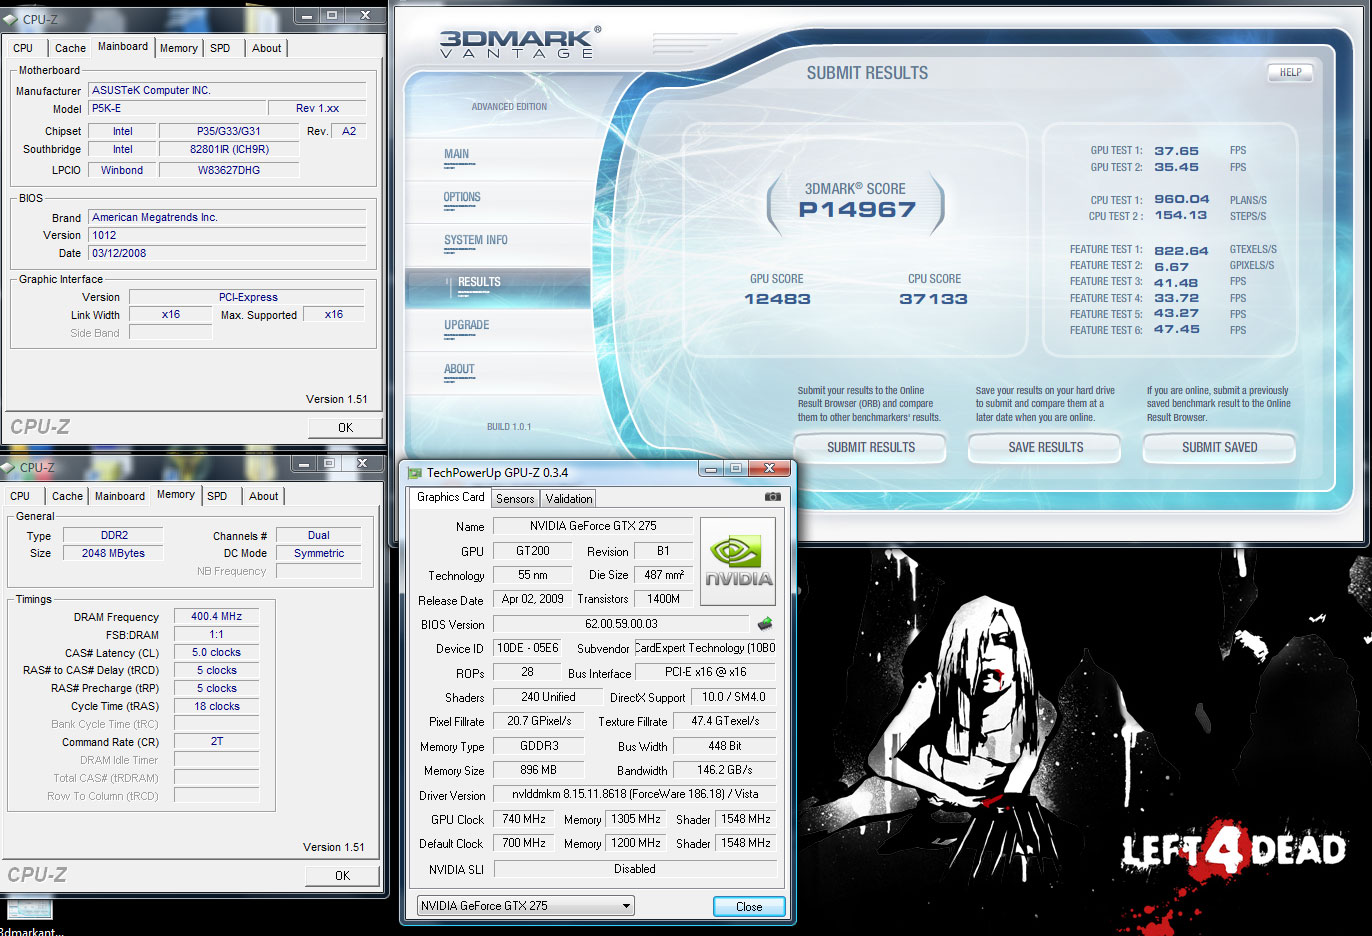Click the BIOS save chip icon in GPU-Z

pos(765,623)
